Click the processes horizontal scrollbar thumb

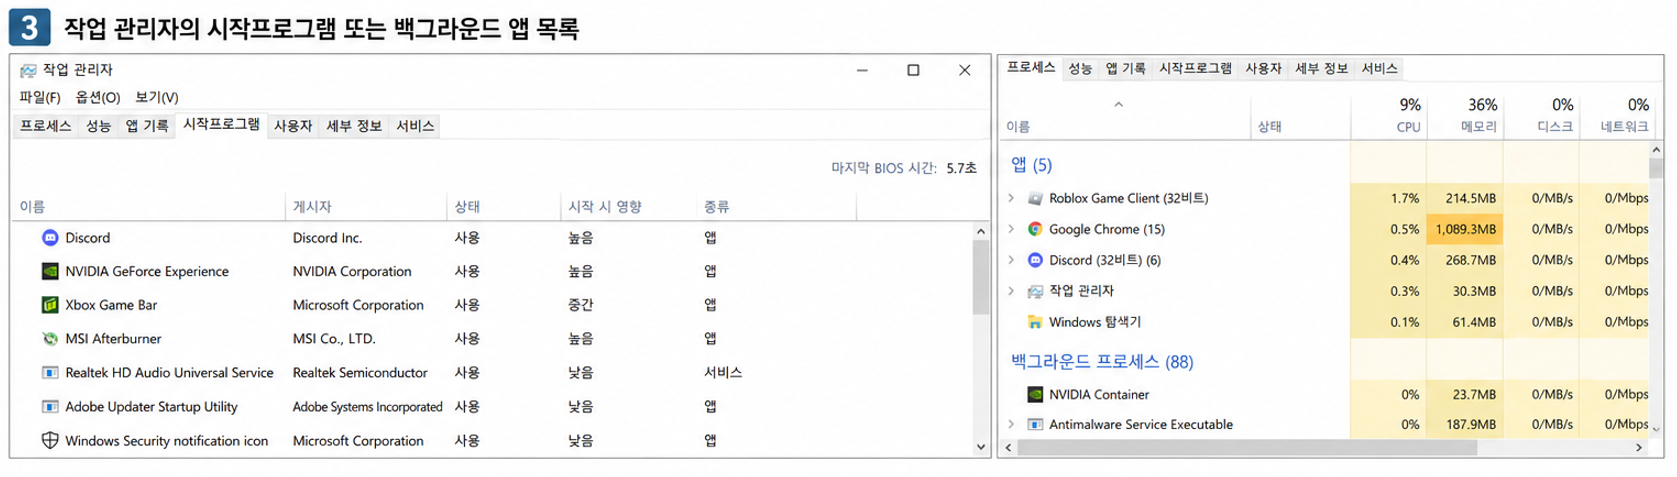1247,448
